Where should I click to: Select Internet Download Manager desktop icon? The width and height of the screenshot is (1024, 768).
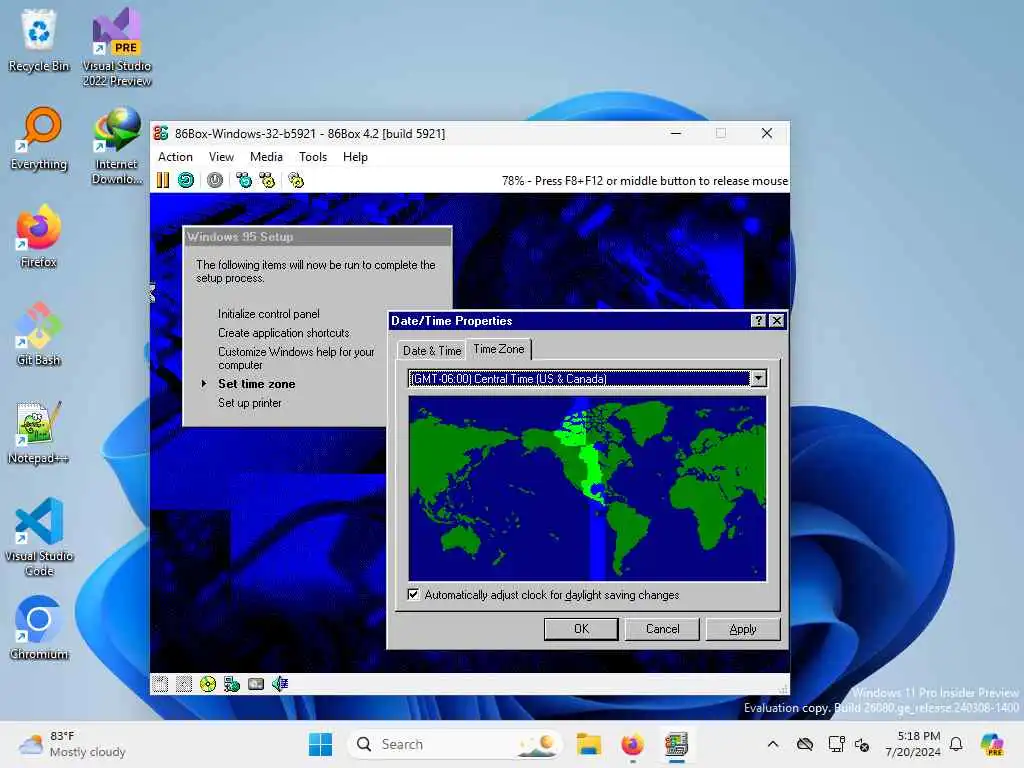coord(117,146)
